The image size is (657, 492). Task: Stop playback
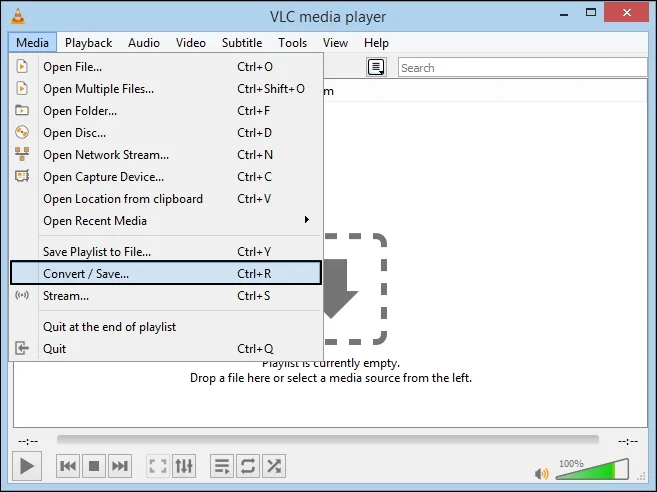pyautogui.click(x=94, y=466)
